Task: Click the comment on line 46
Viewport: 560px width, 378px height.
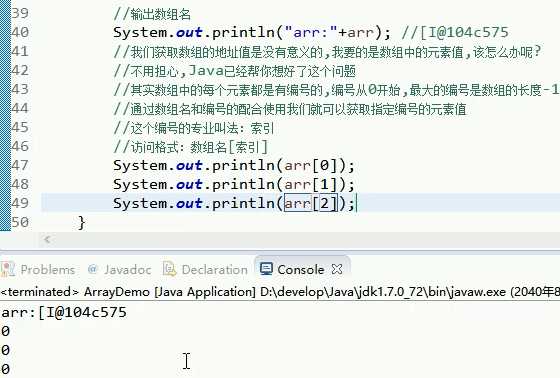Action: (x=191, y=147)
